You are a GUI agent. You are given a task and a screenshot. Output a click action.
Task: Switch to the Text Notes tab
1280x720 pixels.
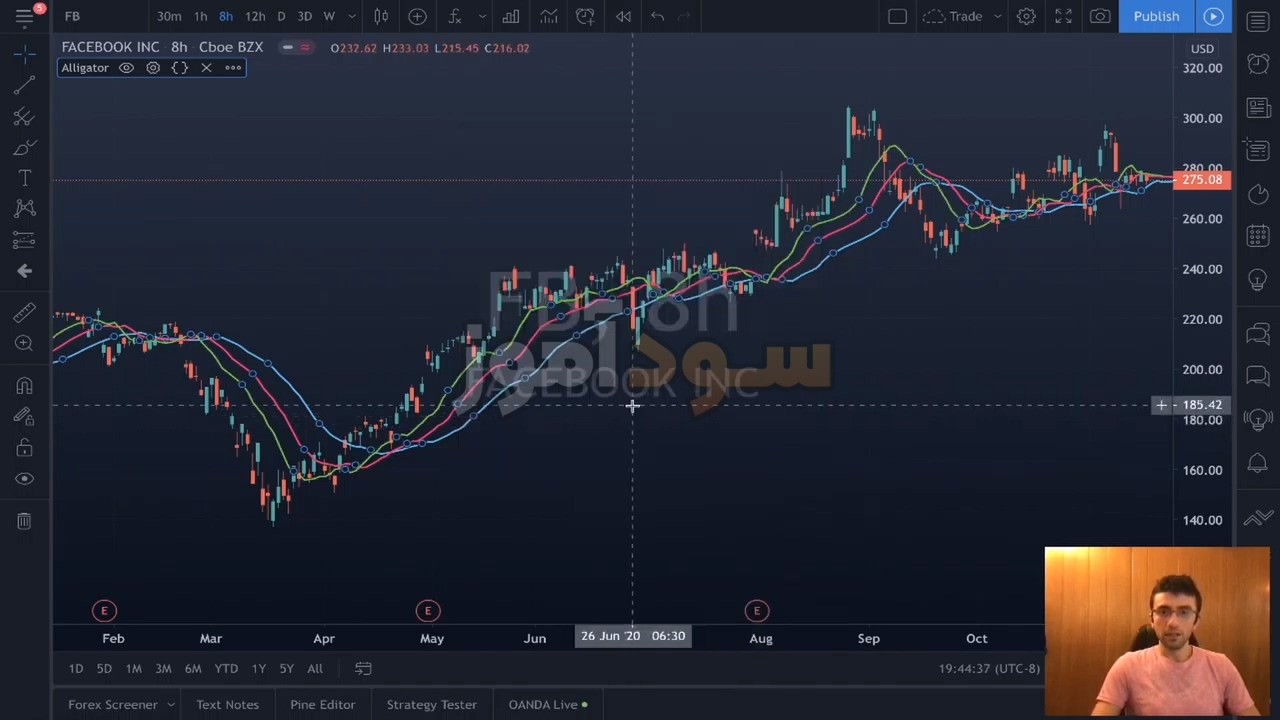(227, 705)
